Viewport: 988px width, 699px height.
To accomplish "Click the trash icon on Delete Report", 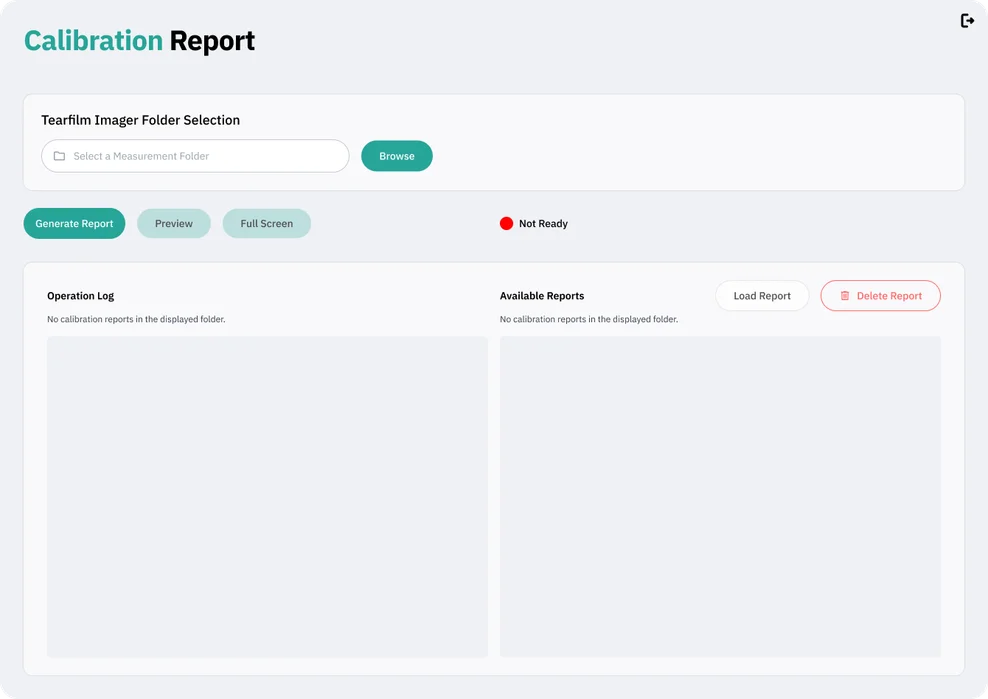I will coord(844,296).
